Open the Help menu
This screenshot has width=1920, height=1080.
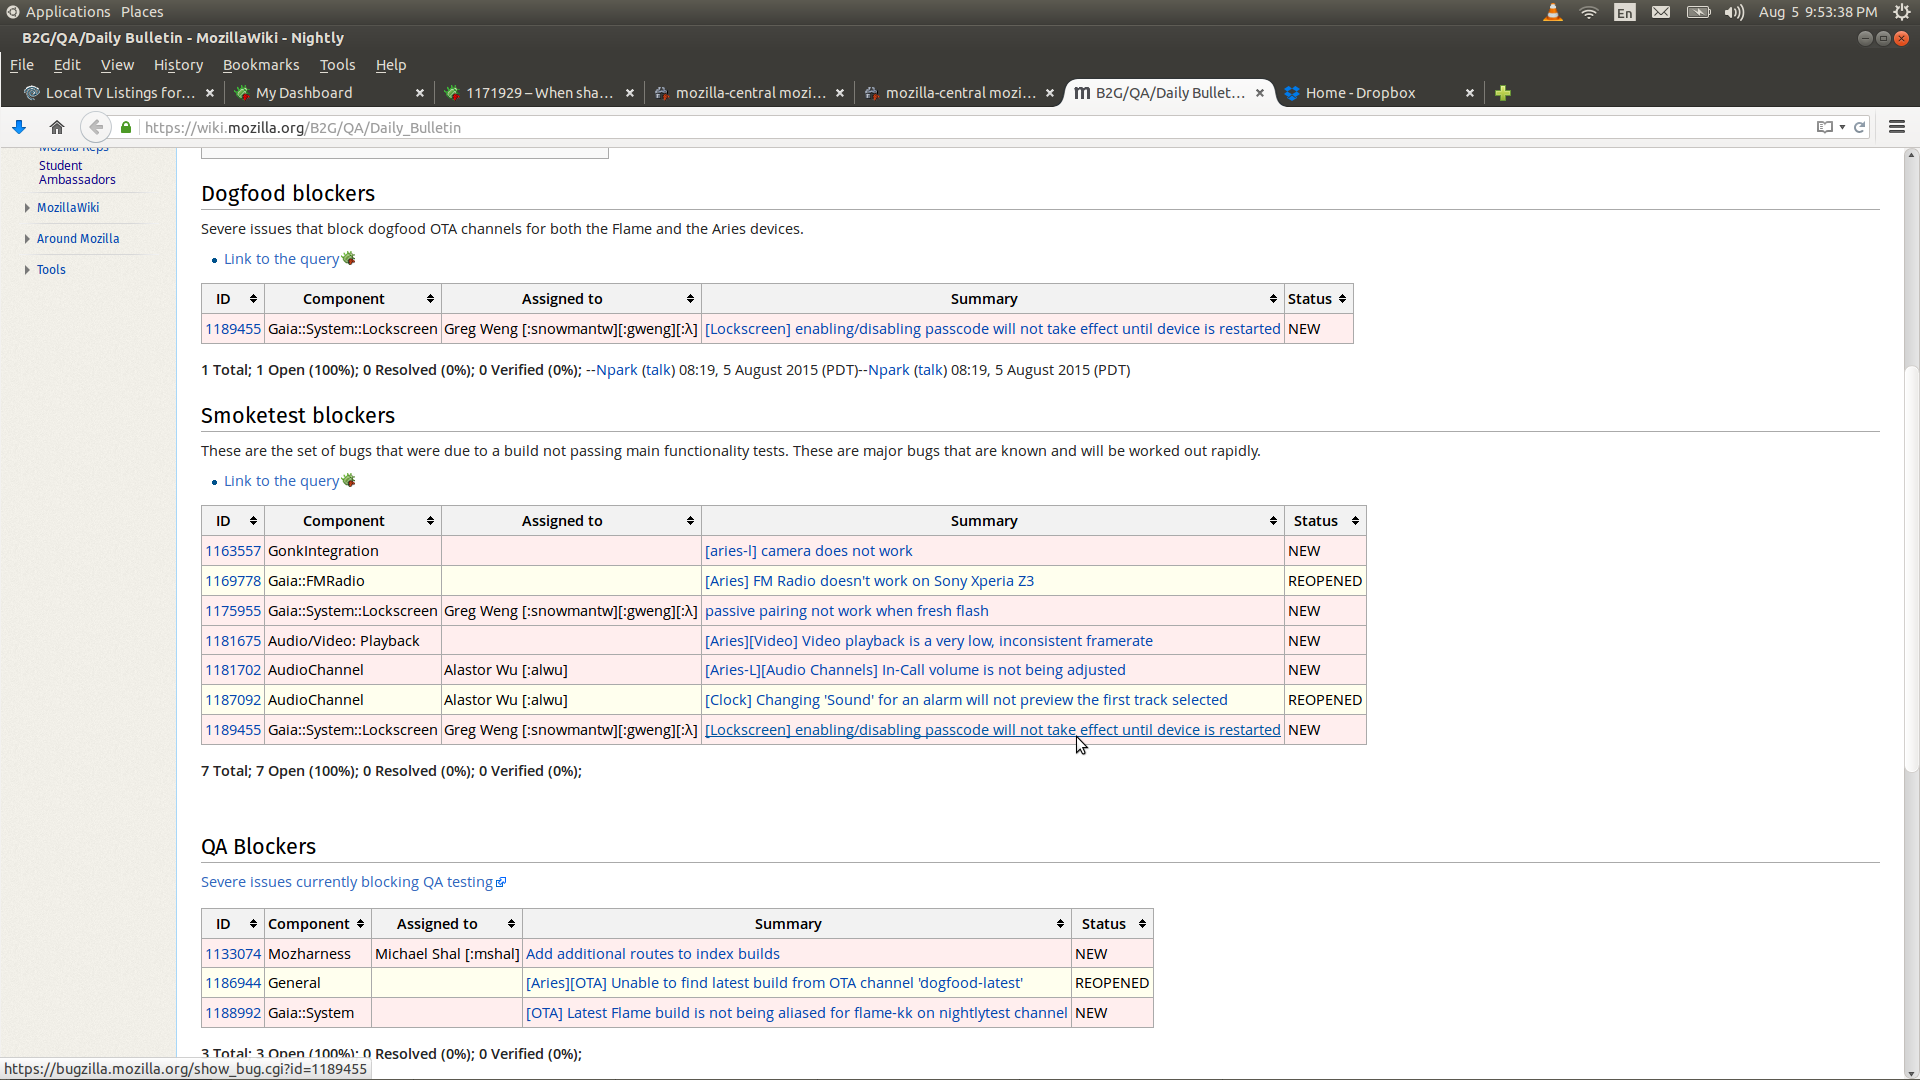tap(391, 65)
